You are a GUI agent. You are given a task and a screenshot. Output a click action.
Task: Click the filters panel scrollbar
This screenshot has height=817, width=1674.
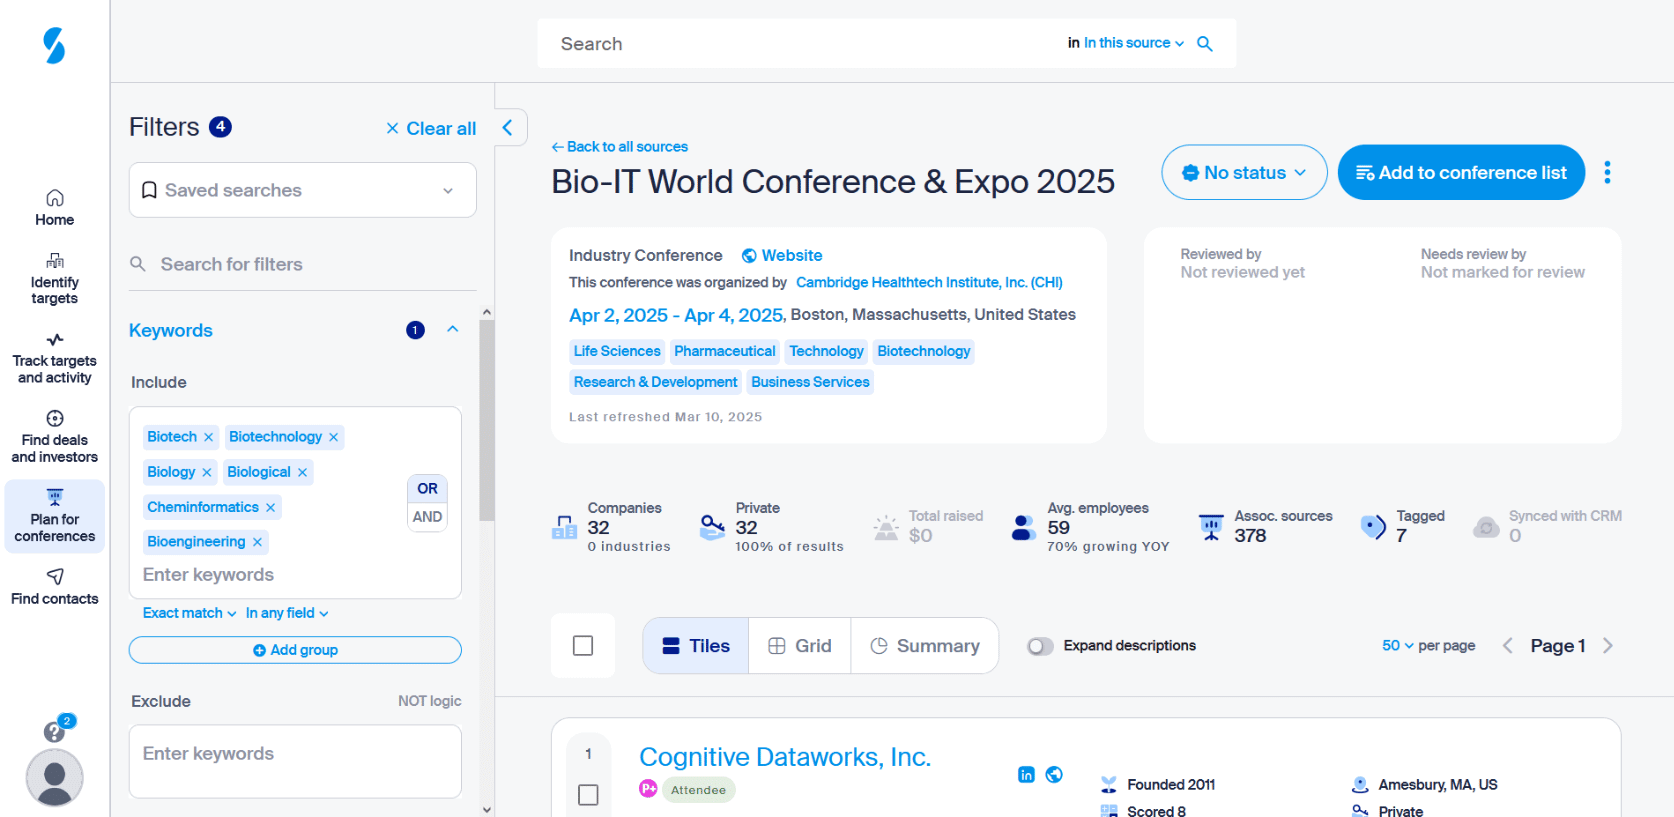487,420
